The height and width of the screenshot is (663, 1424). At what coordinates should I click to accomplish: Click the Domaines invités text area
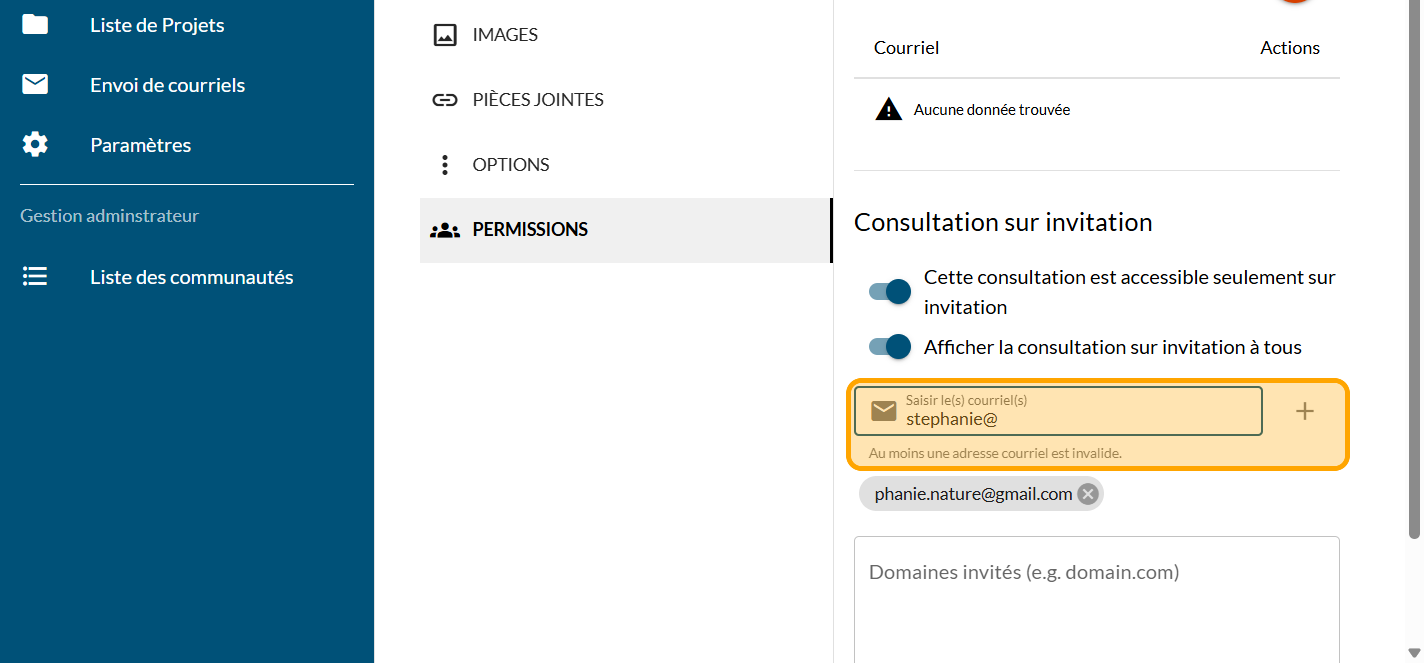tap(1096, 600)
